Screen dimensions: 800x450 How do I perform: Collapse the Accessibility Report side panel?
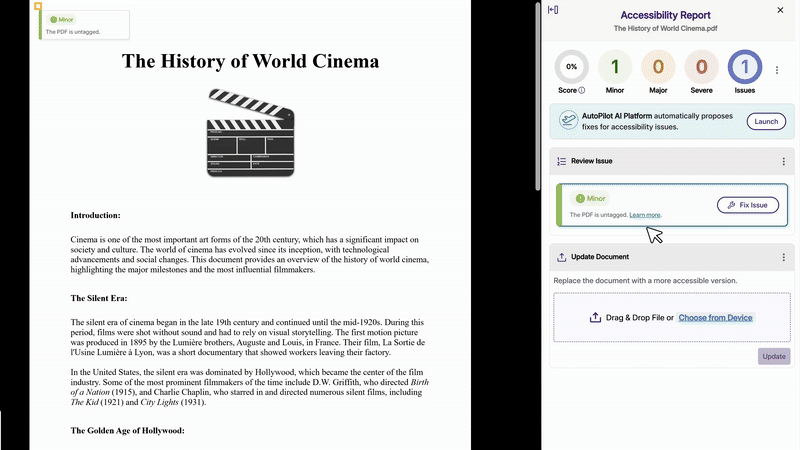(x=553, y=10)
